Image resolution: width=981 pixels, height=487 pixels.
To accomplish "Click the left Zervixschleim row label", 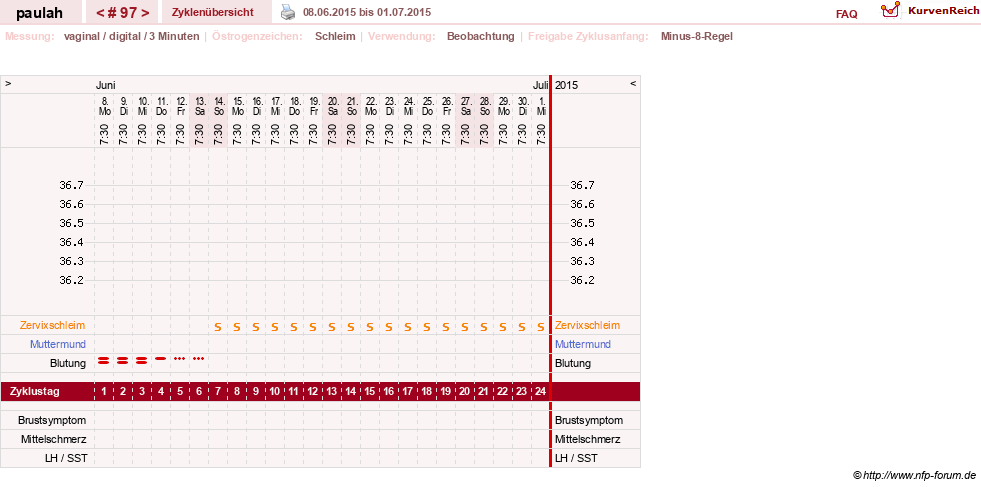I will pyautogui.click(x=53, y=326).
